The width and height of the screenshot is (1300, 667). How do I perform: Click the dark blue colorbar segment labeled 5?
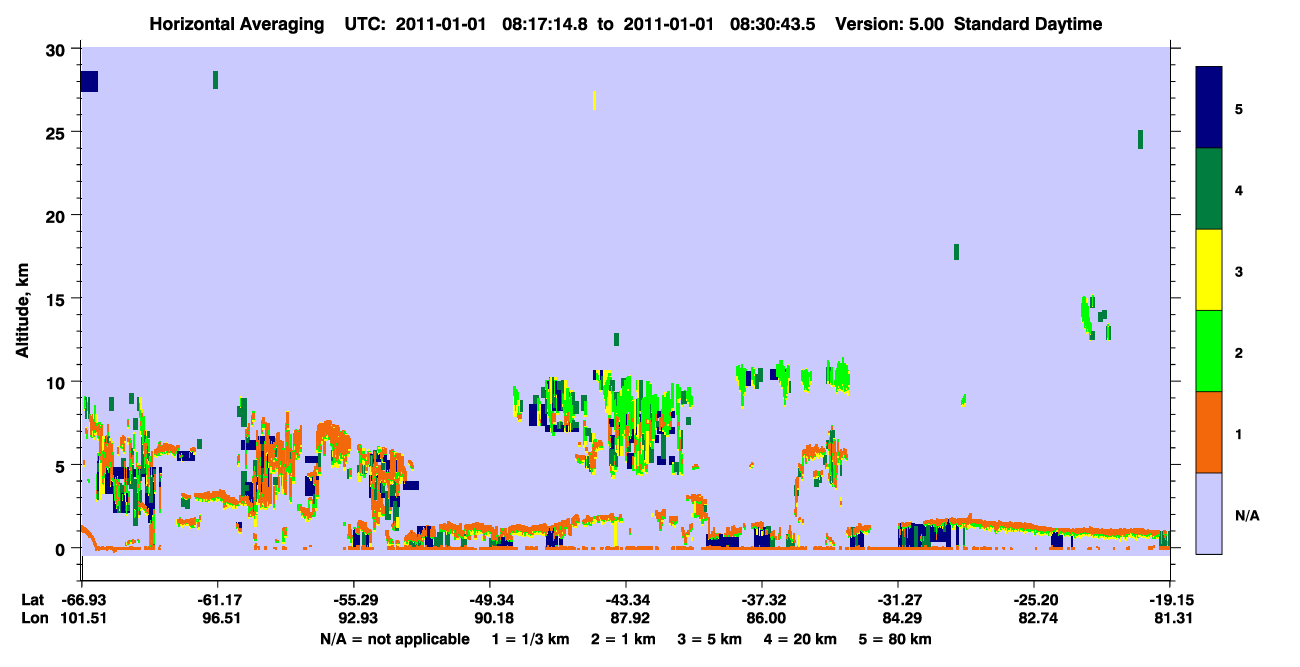coord(1209,107)
